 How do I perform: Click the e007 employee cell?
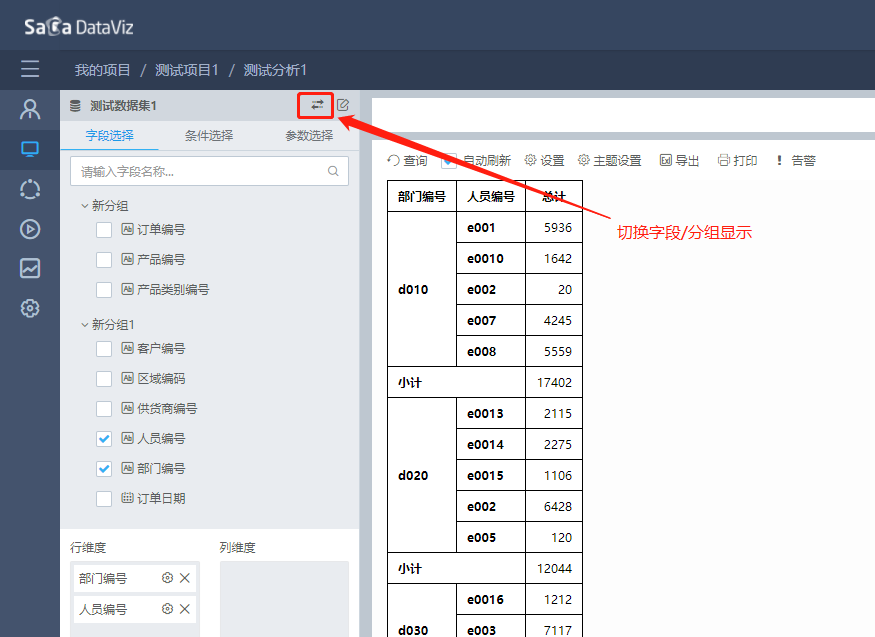click(491, 321)
